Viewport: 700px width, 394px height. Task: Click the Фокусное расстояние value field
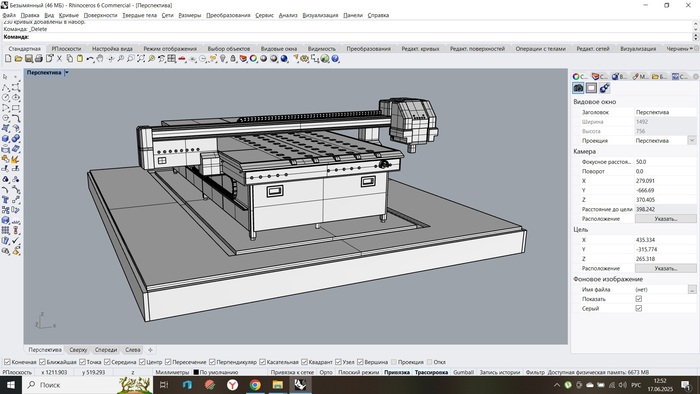coord(665,162)
